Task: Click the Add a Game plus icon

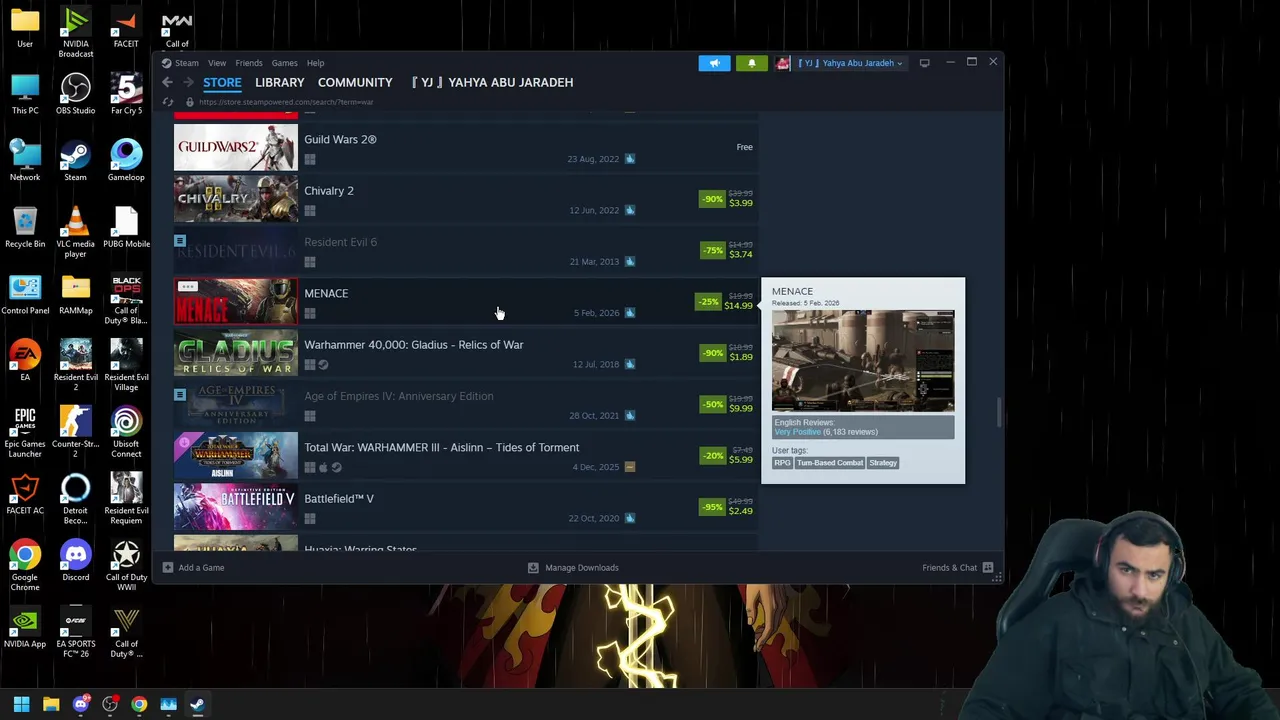Action: (168, 568)
